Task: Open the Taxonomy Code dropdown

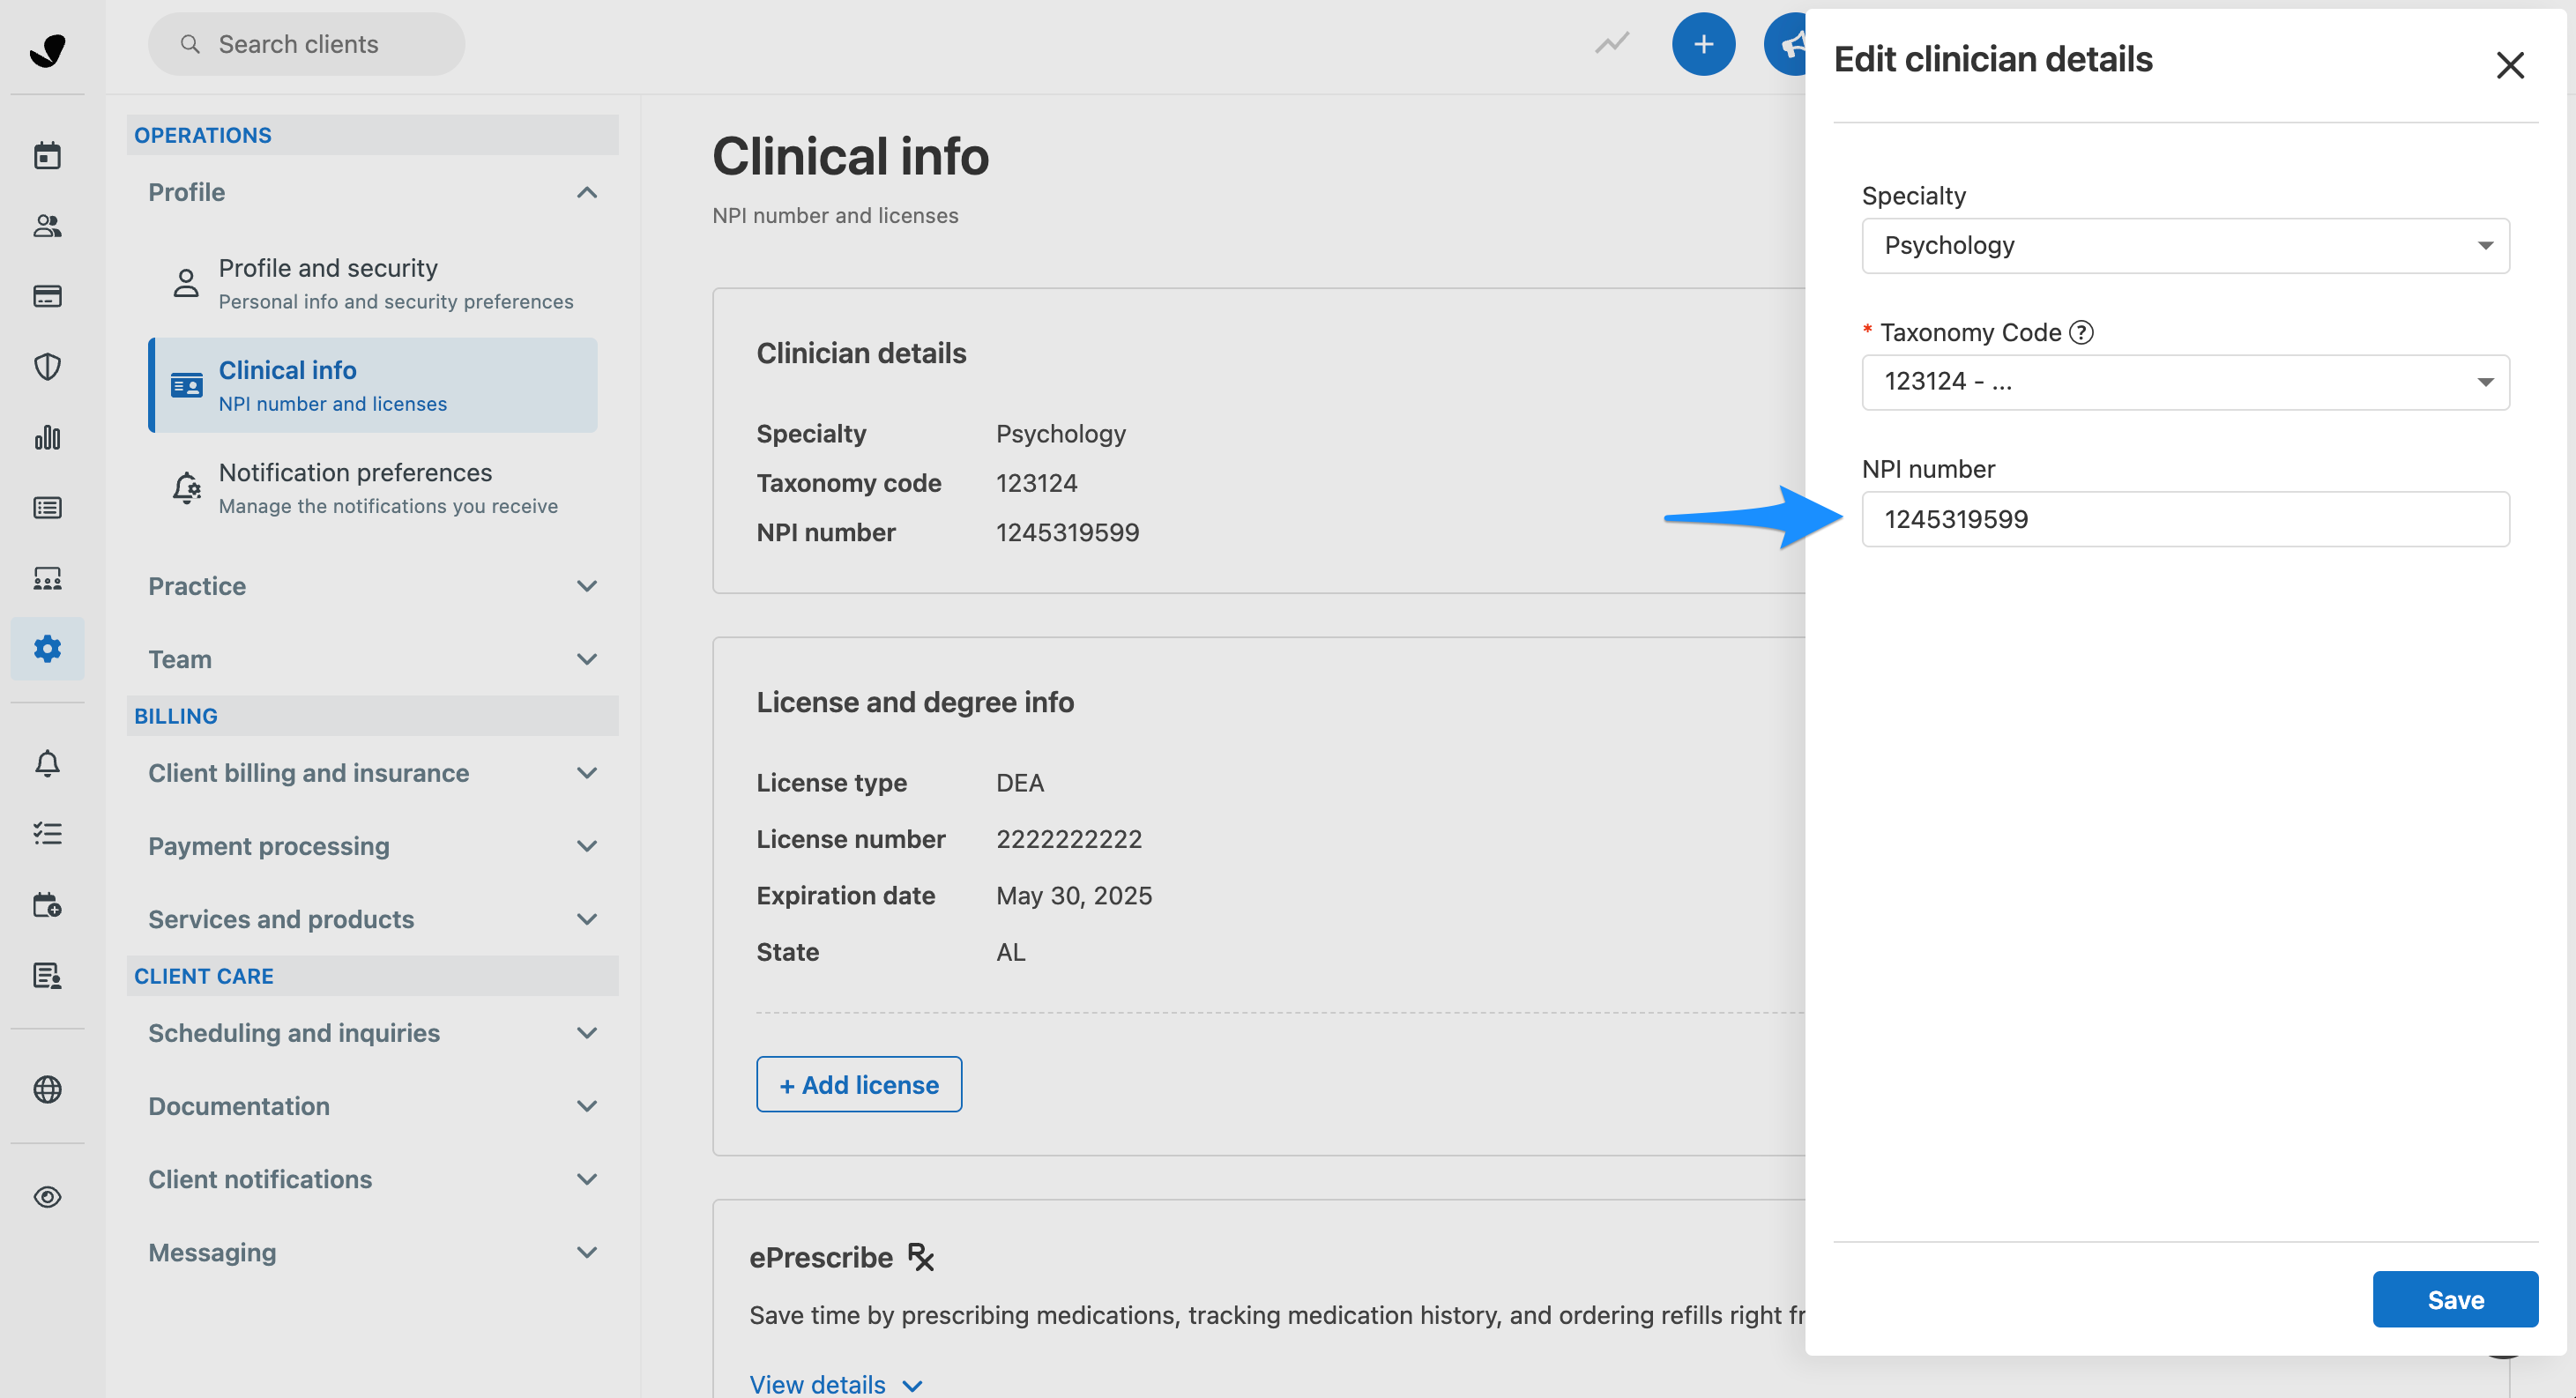Action: [x=2185, y=381]
